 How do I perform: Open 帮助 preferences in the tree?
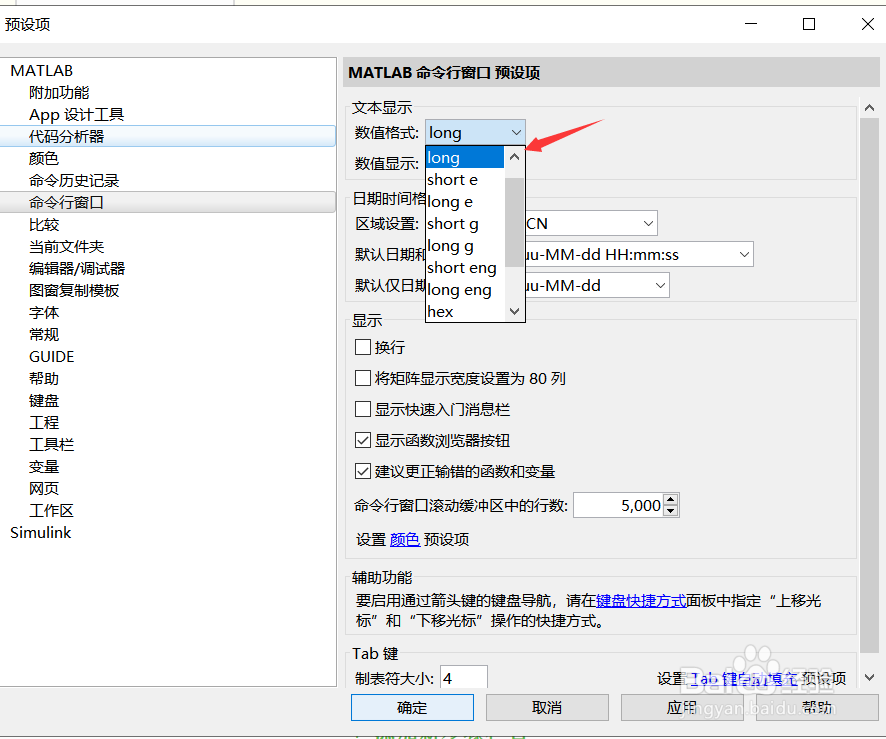44,379
